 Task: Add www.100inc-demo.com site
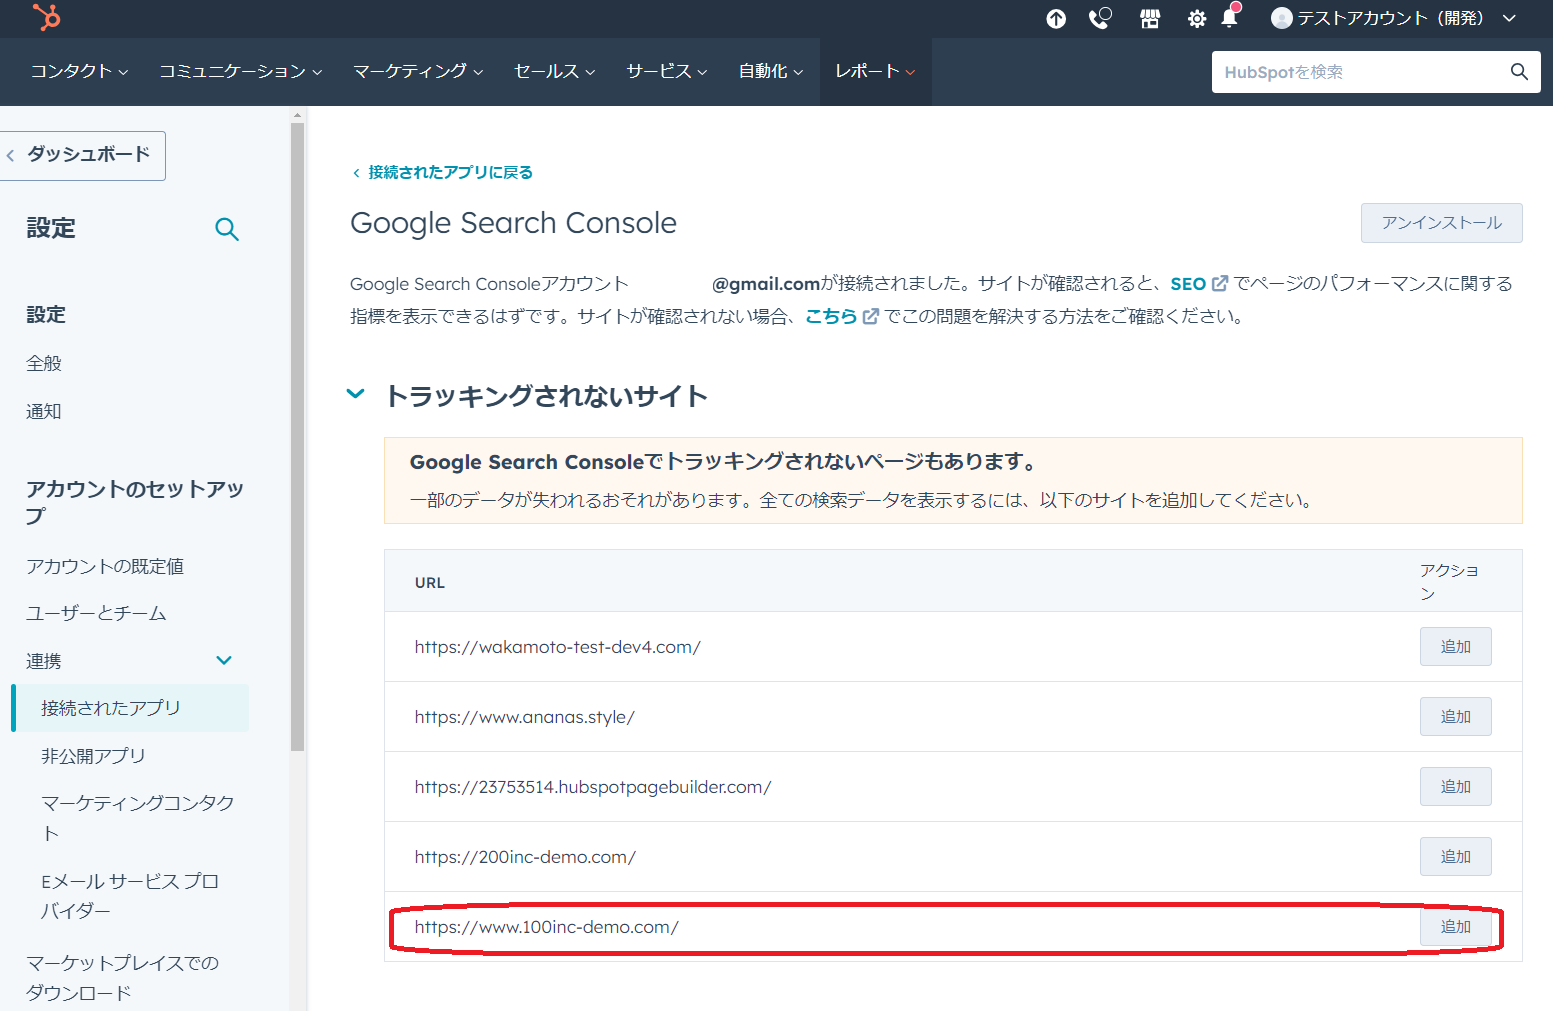click(x=1455, y=927)
